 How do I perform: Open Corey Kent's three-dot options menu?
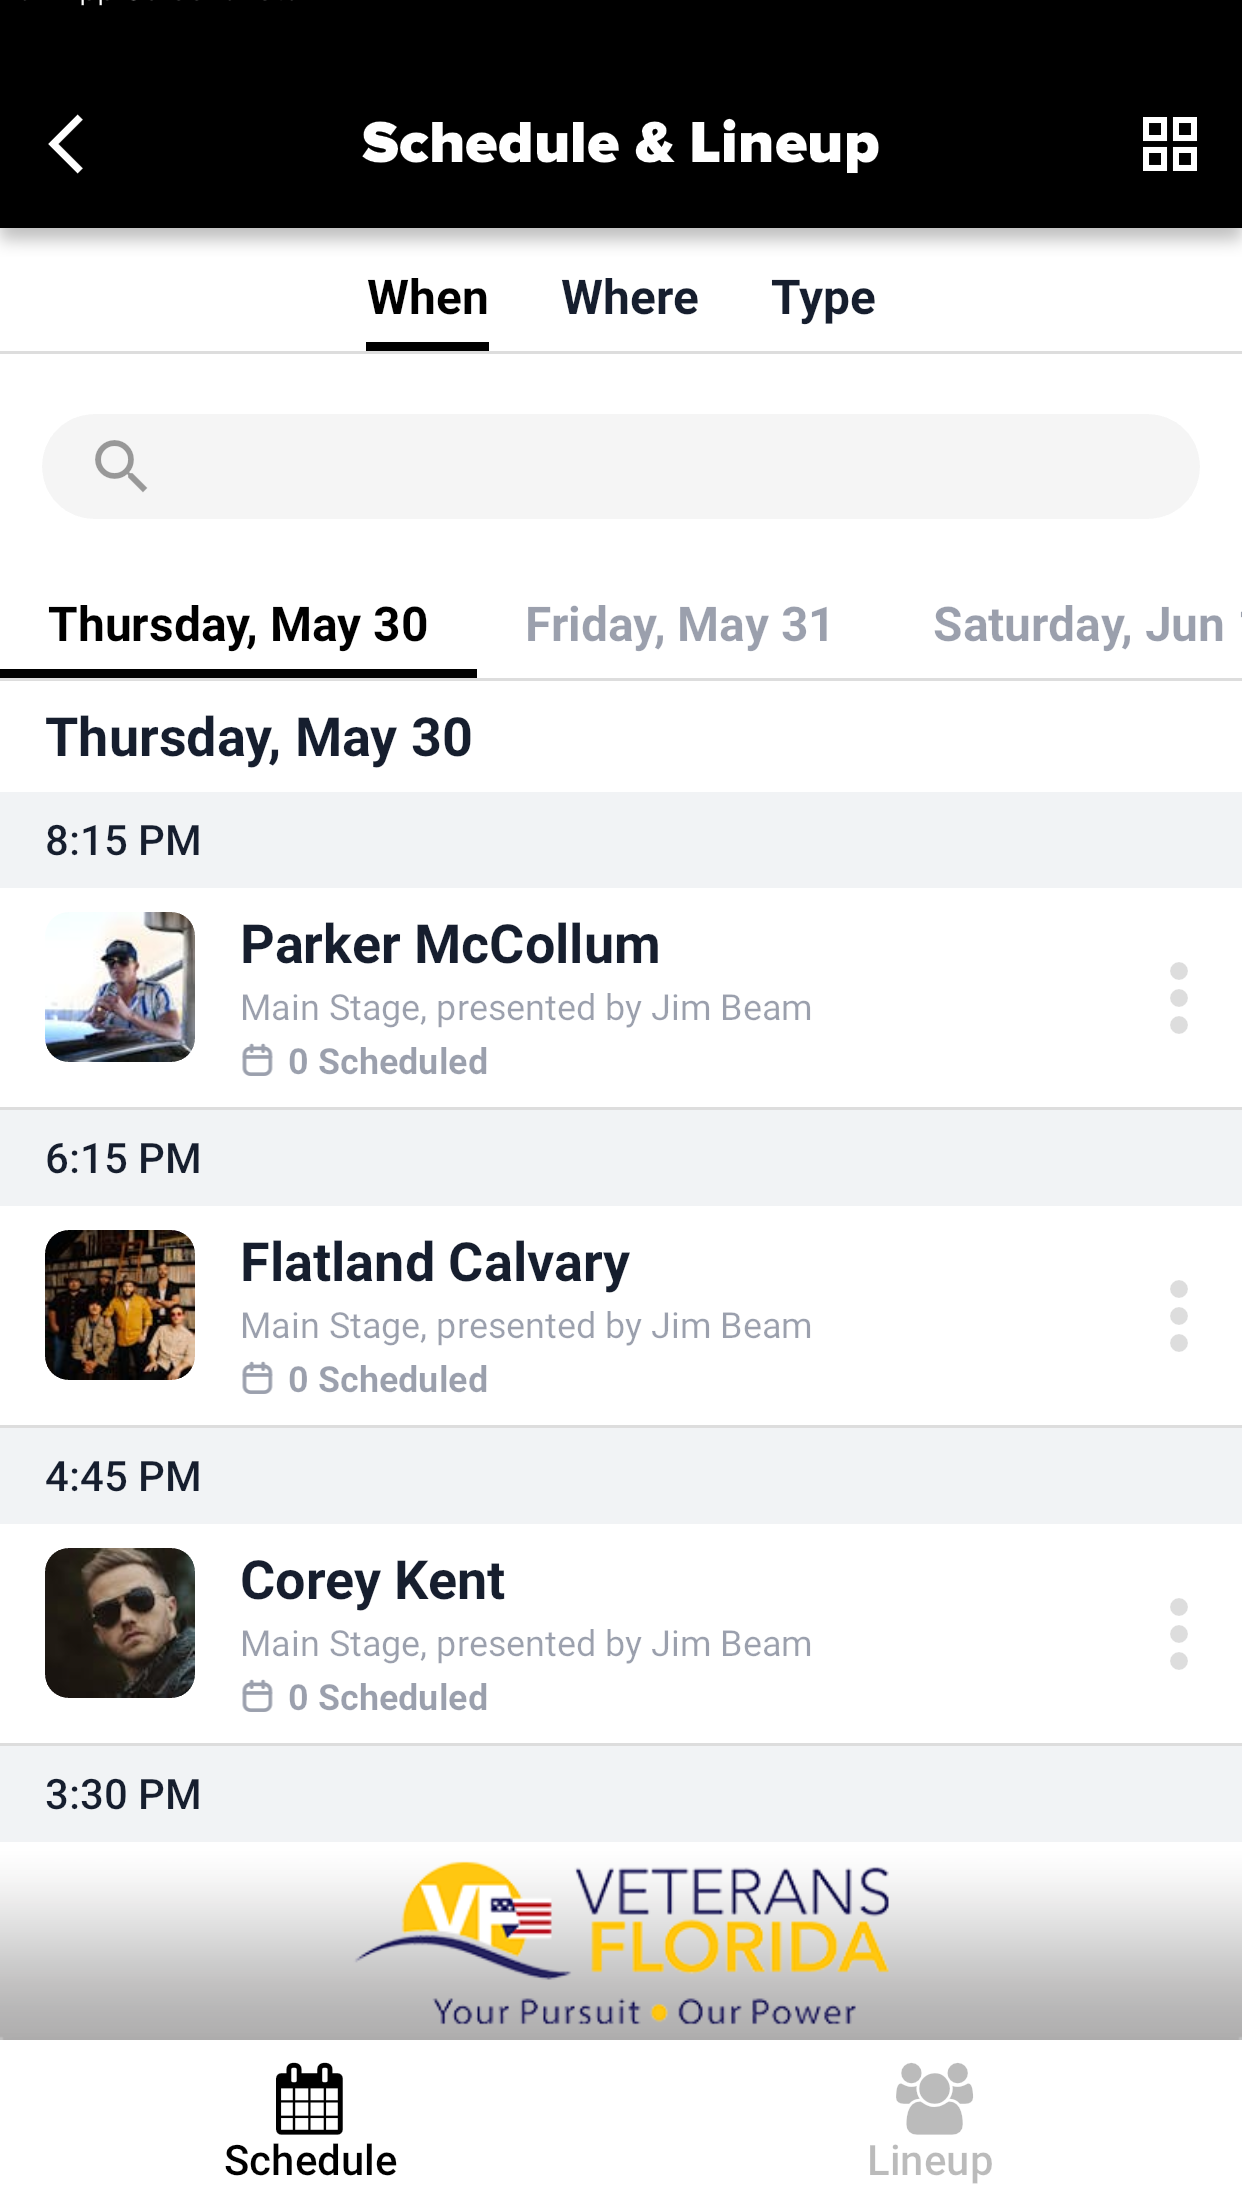pyautogui.click(x=1179, y=1634)
